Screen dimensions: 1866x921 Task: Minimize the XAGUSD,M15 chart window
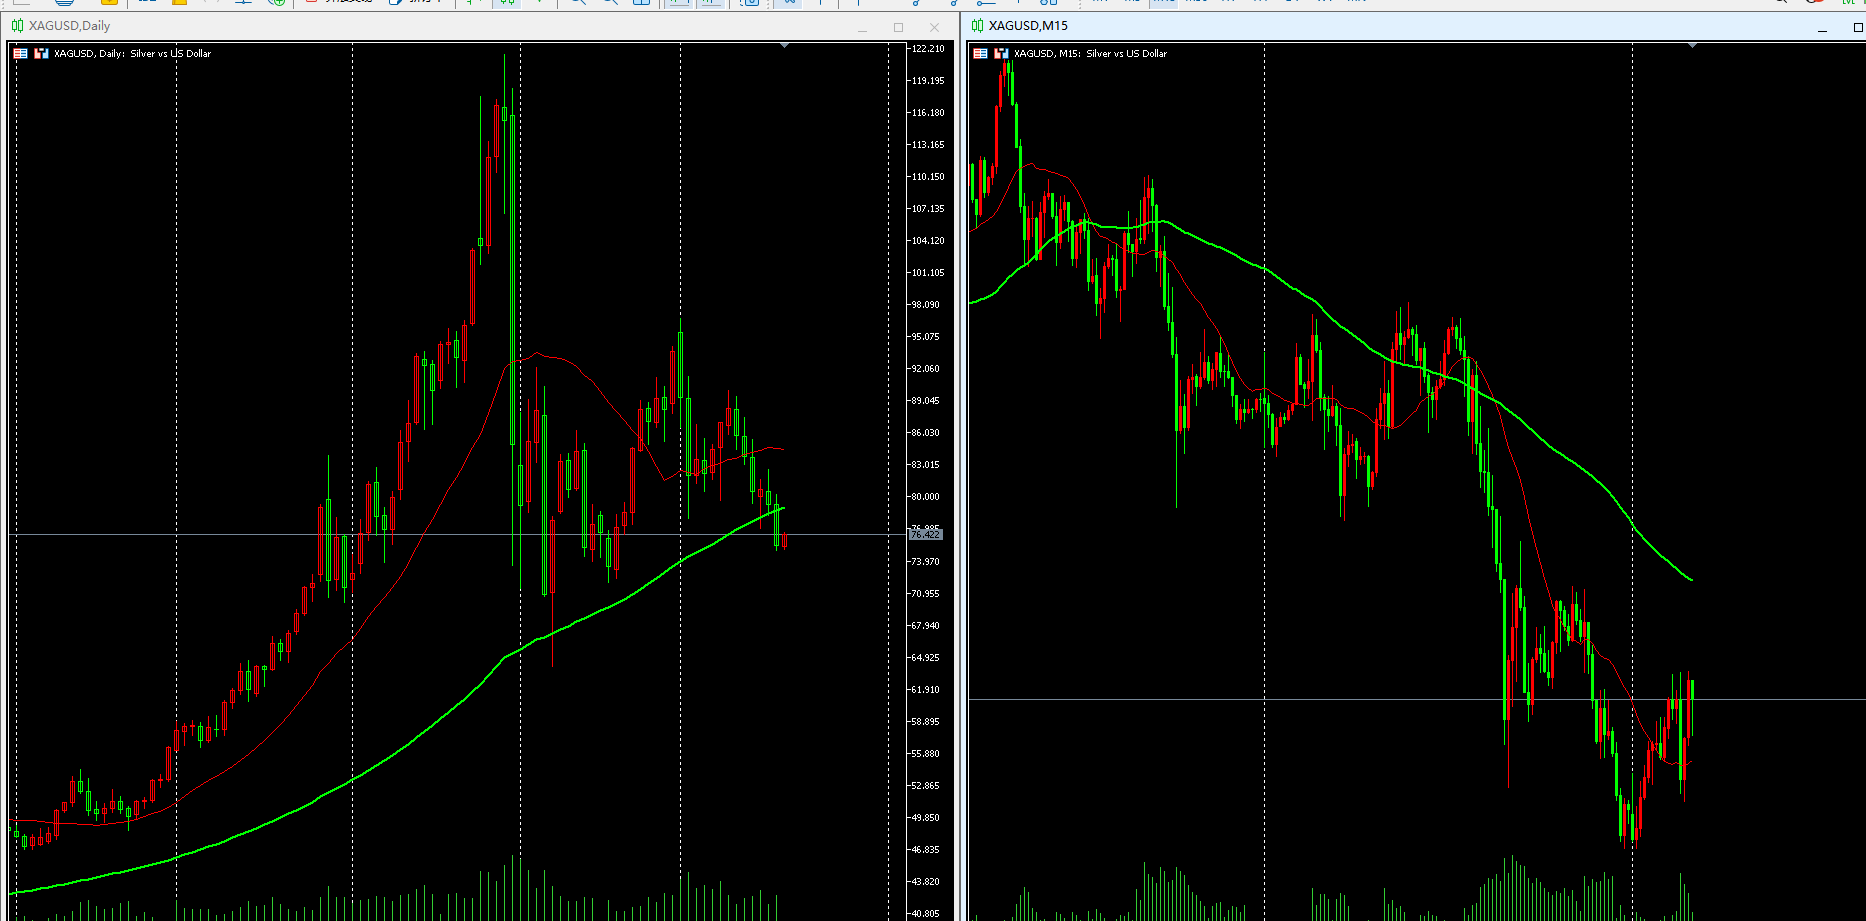tap(1822, 28)
